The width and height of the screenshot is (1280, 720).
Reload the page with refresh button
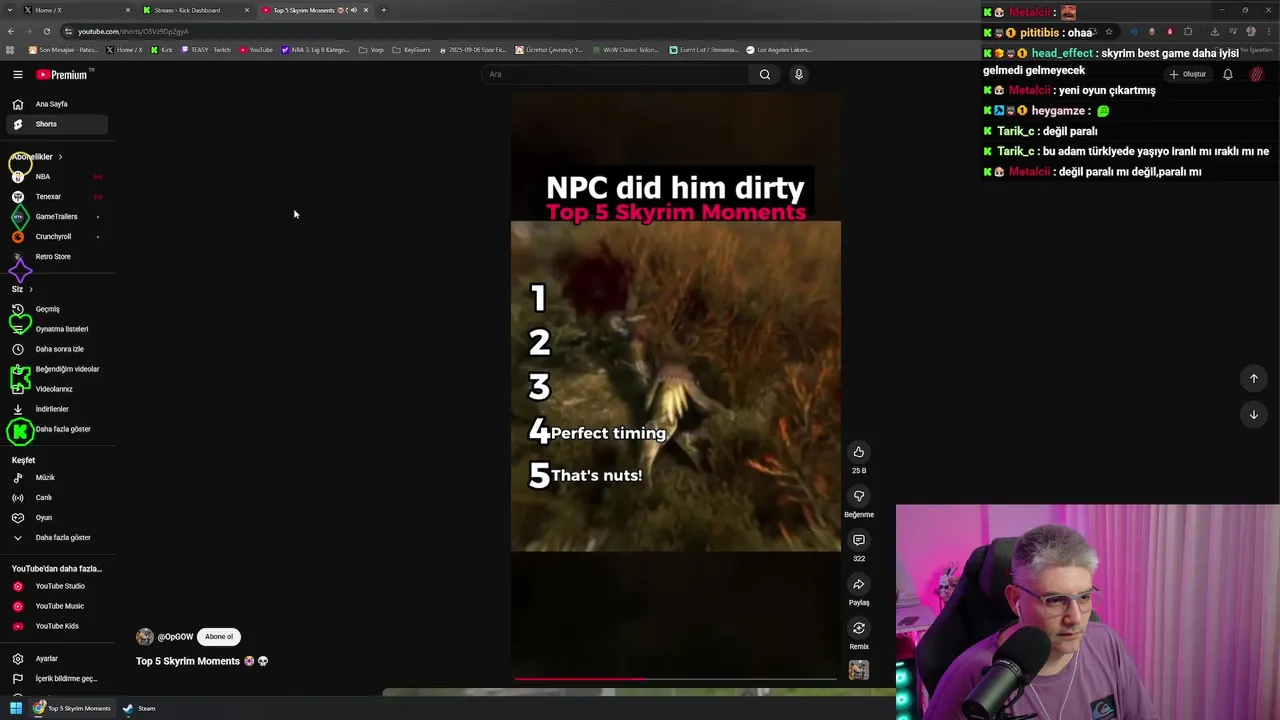46,31
